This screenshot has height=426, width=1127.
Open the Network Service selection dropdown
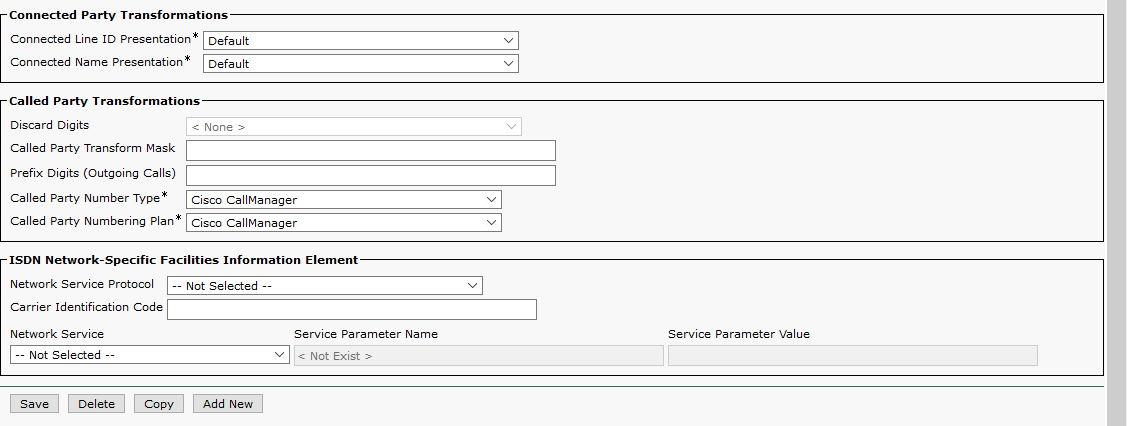point(150,355)
